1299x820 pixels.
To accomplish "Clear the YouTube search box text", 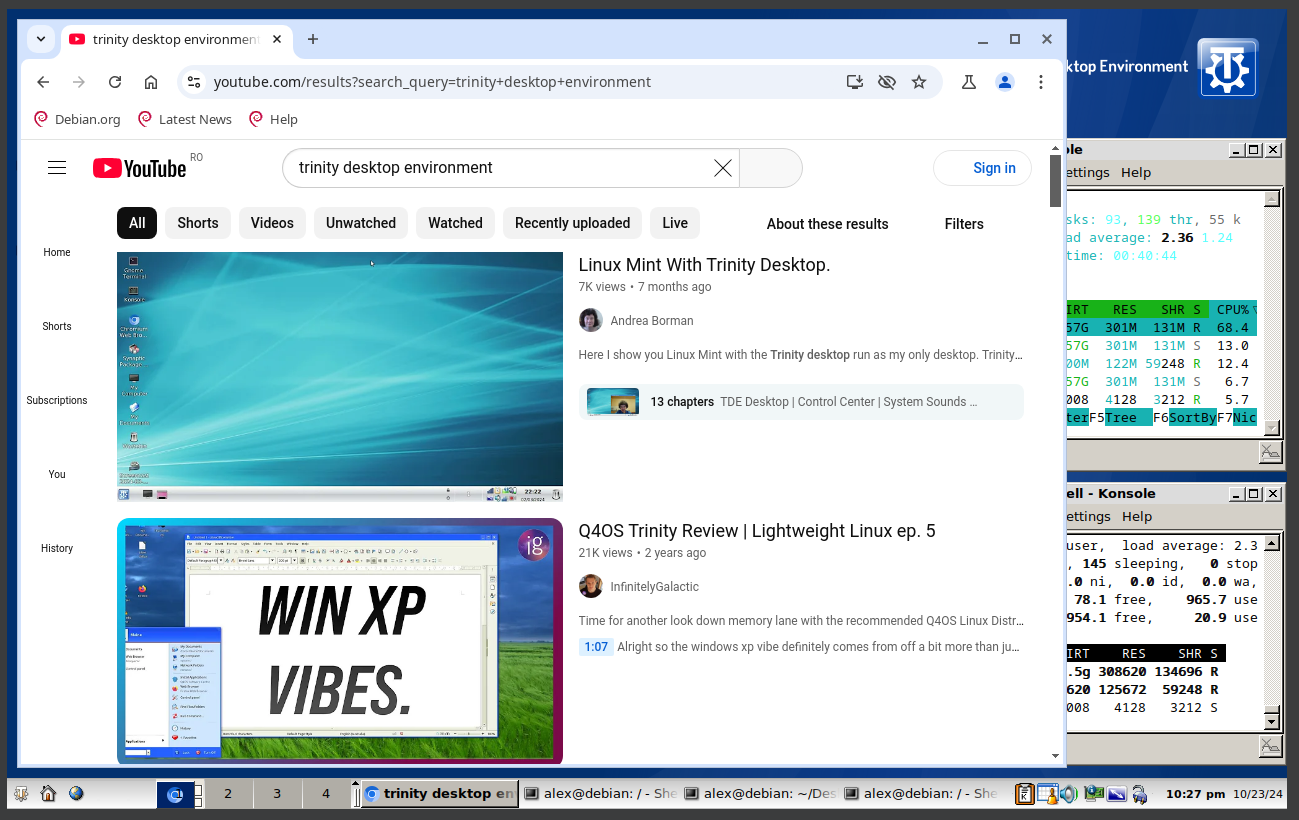I will click(x=722, y=168).
